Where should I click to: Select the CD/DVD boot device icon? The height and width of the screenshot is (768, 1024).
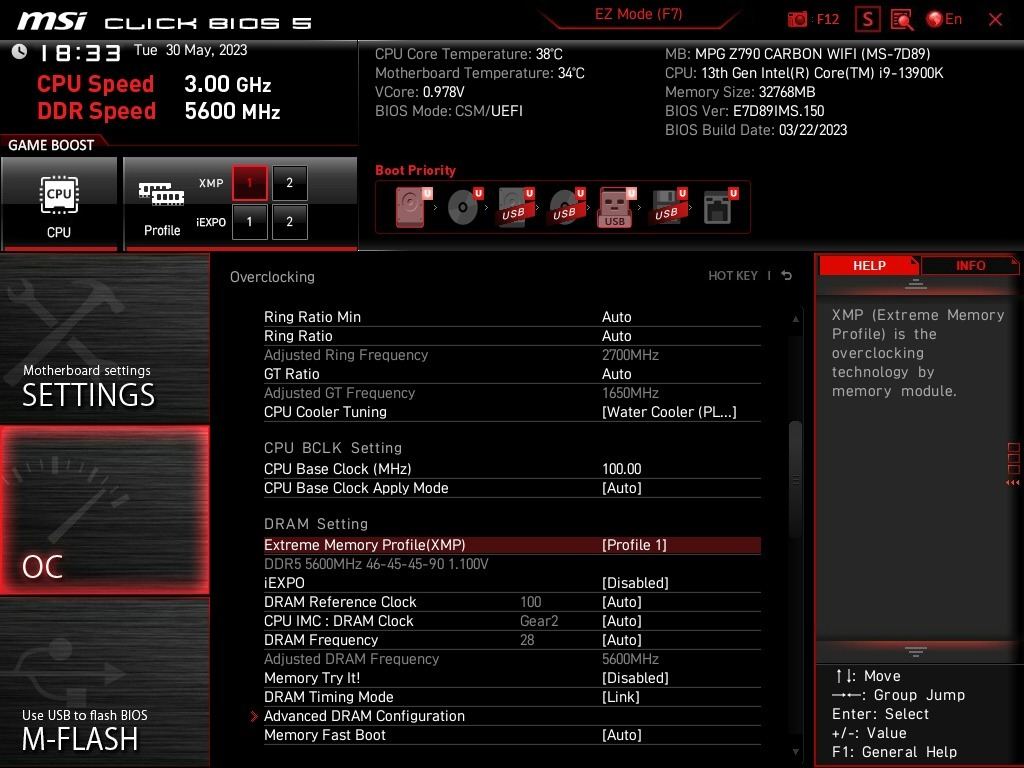pos(464,208)
